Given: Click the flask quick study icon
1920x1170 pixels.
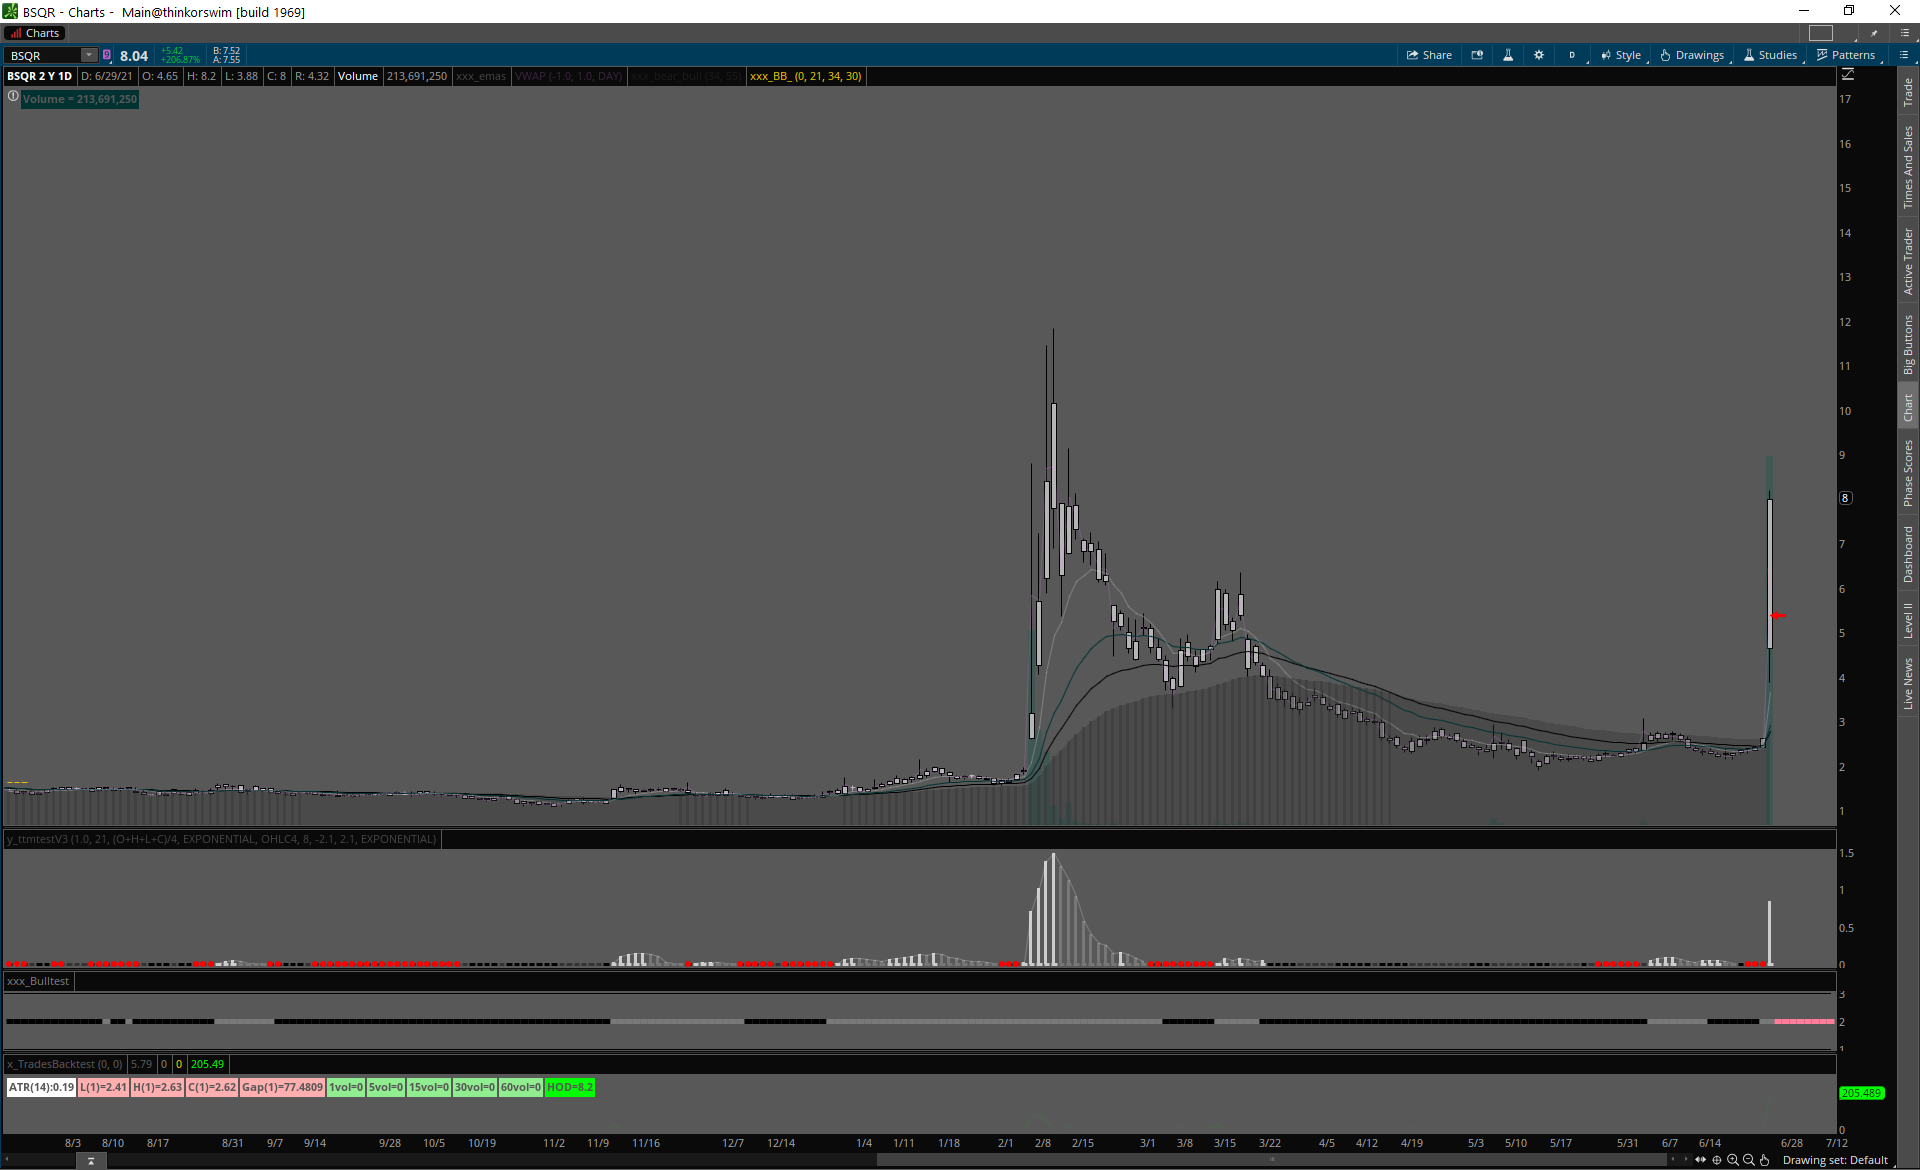Looking at the screenshot, I should [1508, 55].
